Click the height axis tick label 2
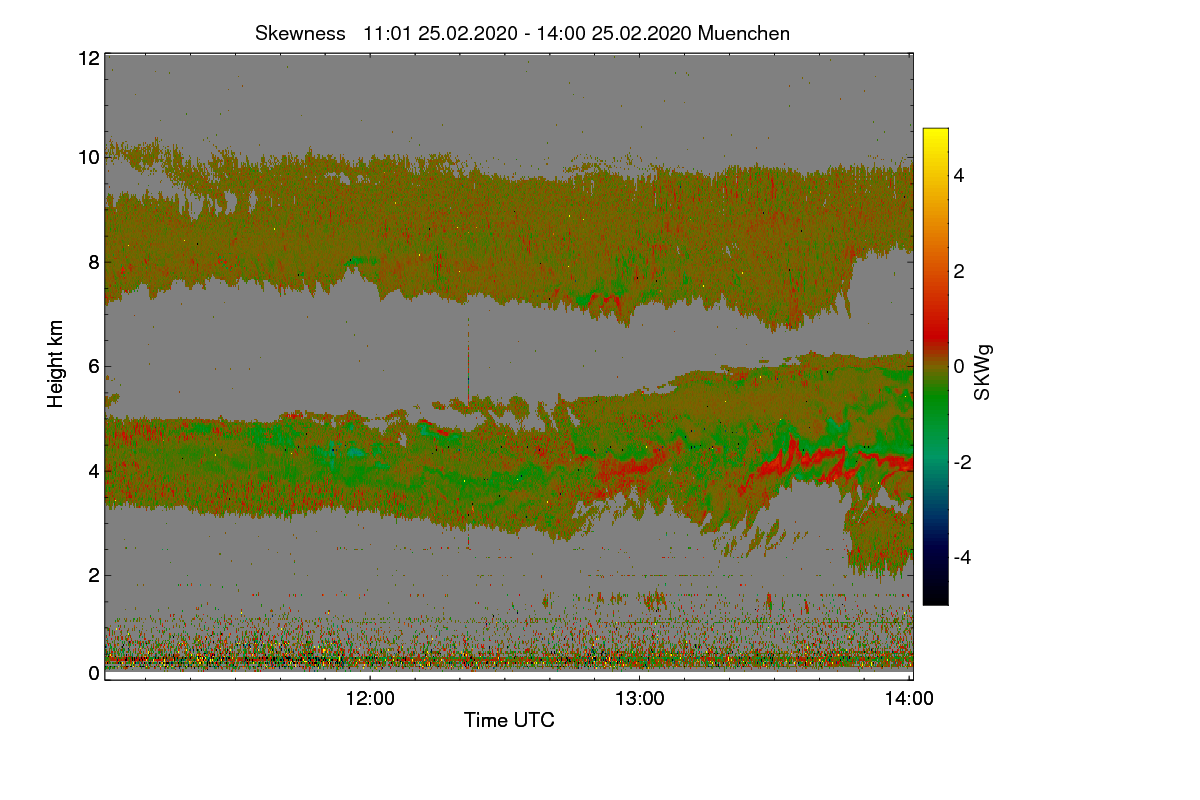The height and width of the screenshot is (800, 1200). (93, 574)
